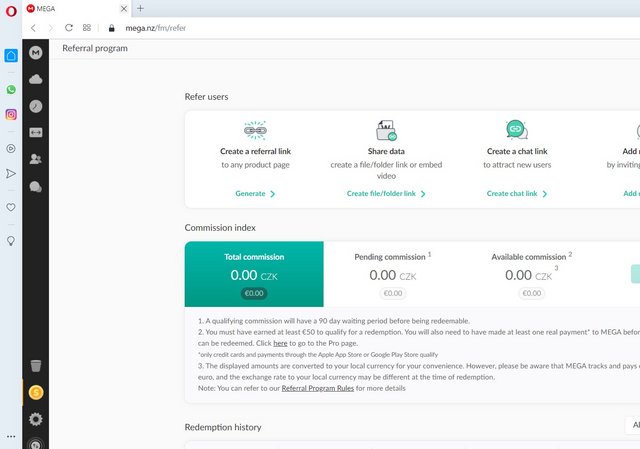The width and height of the screenshot is (640, 449).
Task: Open a new browser tab
Action: [140, 8]
